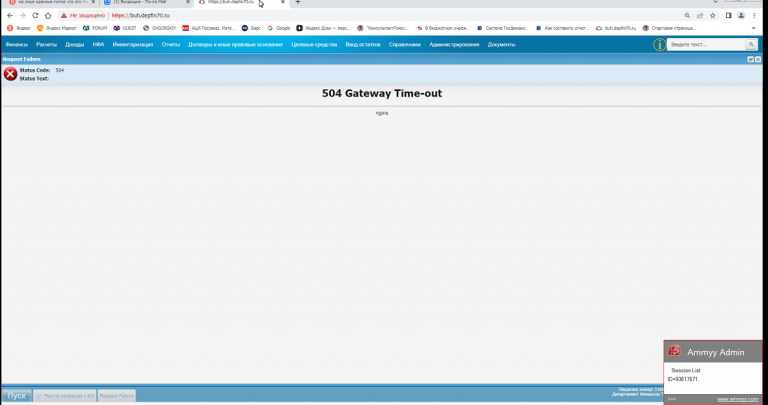Open the Расчеты menu
The image size is (768, 405).
tap(47, 45)
